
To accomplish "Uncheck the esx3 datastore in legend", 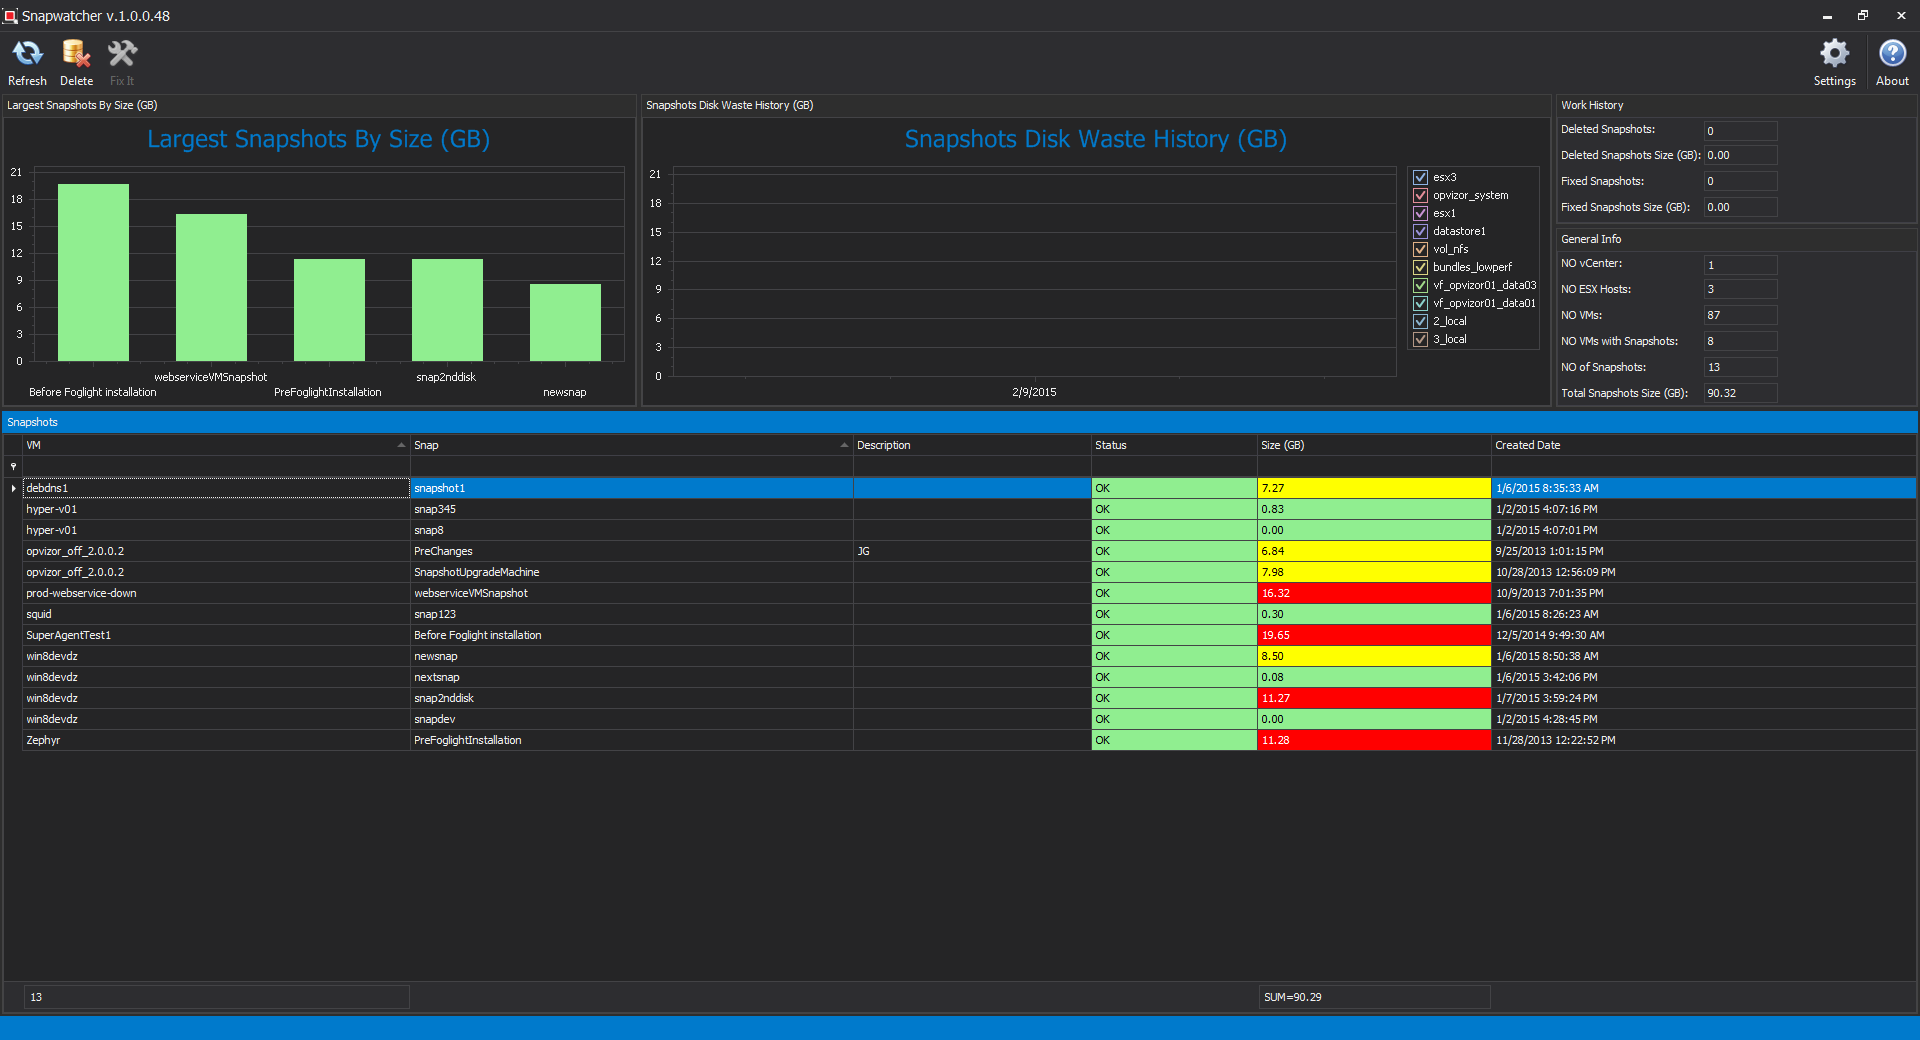I will [1421, 177].
